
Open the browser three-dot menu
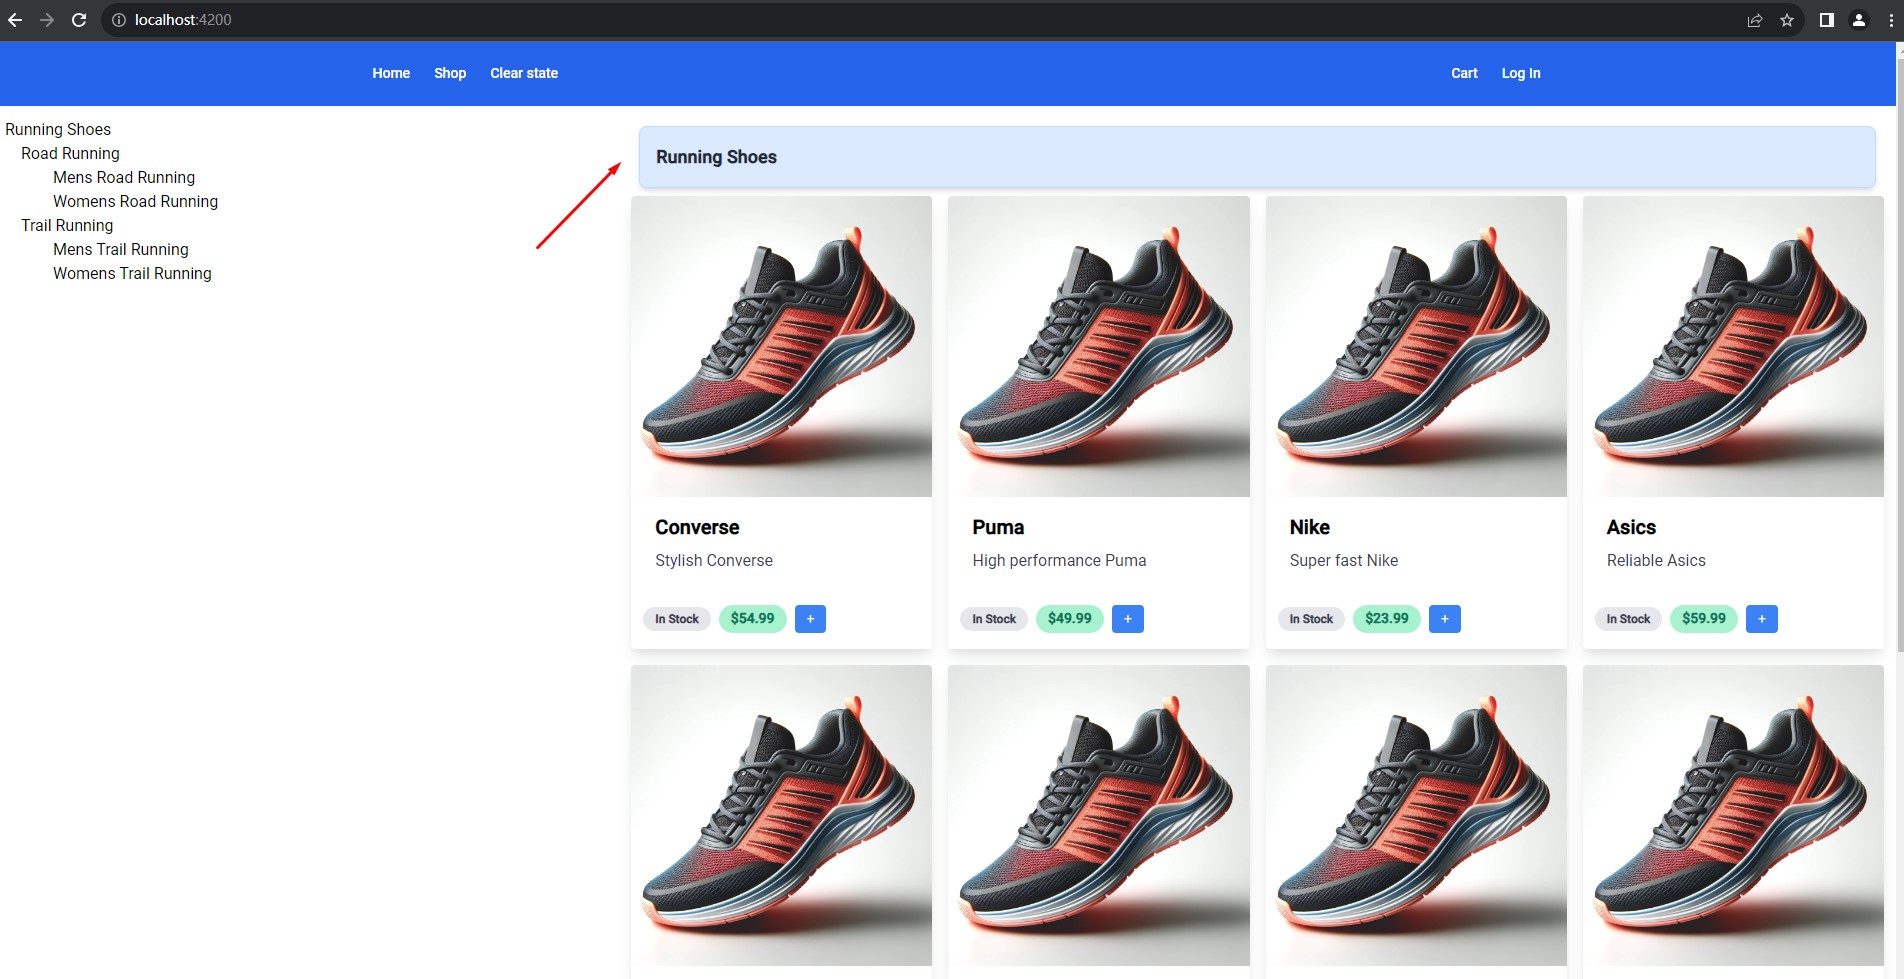[x=1891, y=20]
